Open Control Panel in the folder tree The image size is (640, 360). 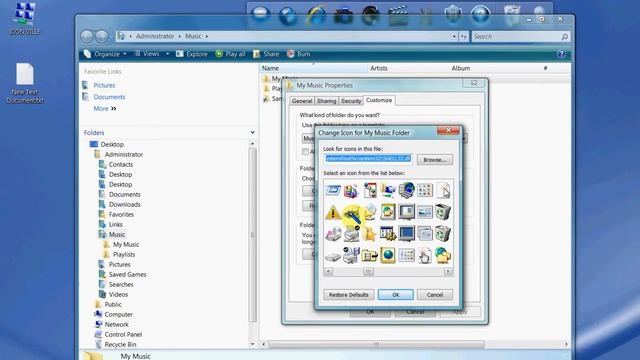[x=123, y=334]
